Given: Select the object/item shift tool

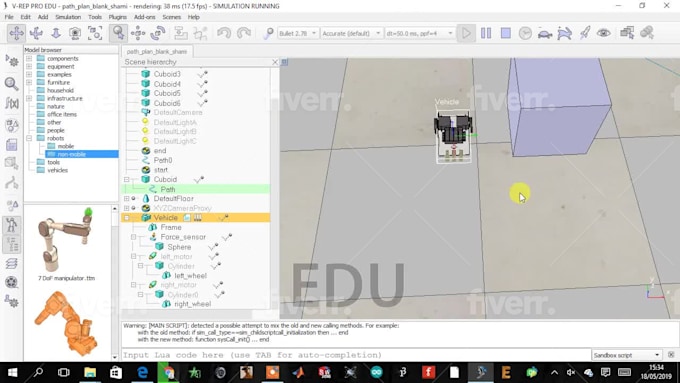Looking at the screenshot, I should tap(138, 33).
